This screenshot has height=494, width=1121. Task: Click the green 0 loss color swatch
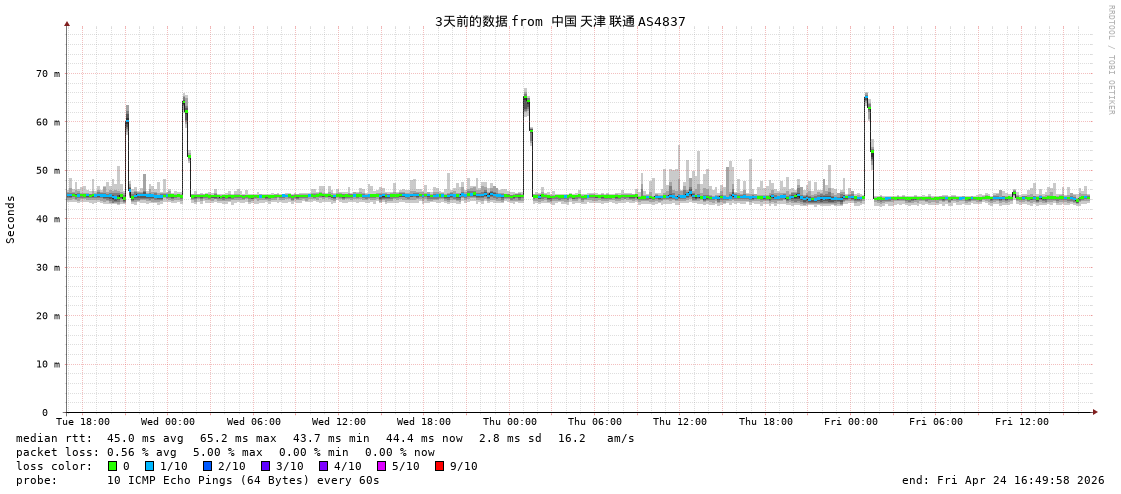pos(113,466)
